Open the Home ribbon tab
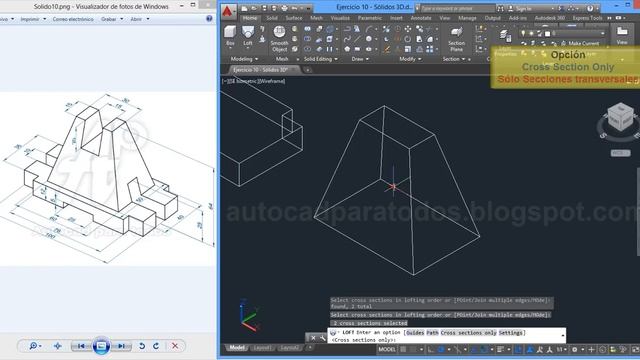The image size is (640, 360). click(250, 18)
